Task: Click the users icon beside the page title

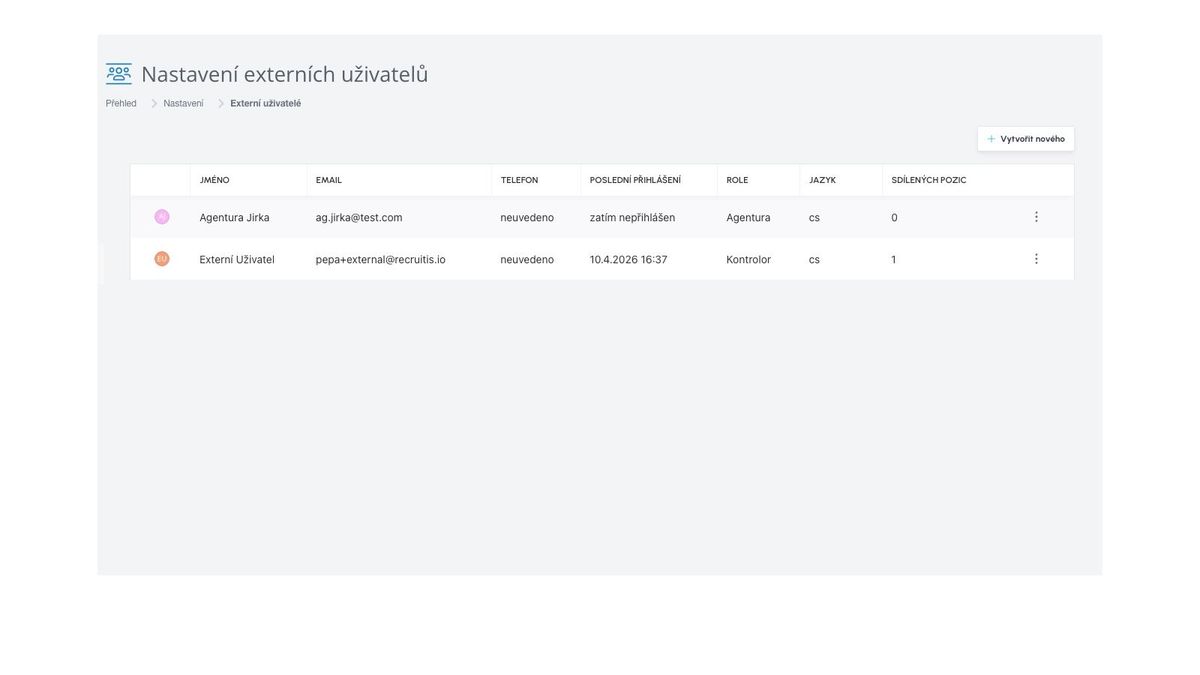Action: (x=118, y=74)
